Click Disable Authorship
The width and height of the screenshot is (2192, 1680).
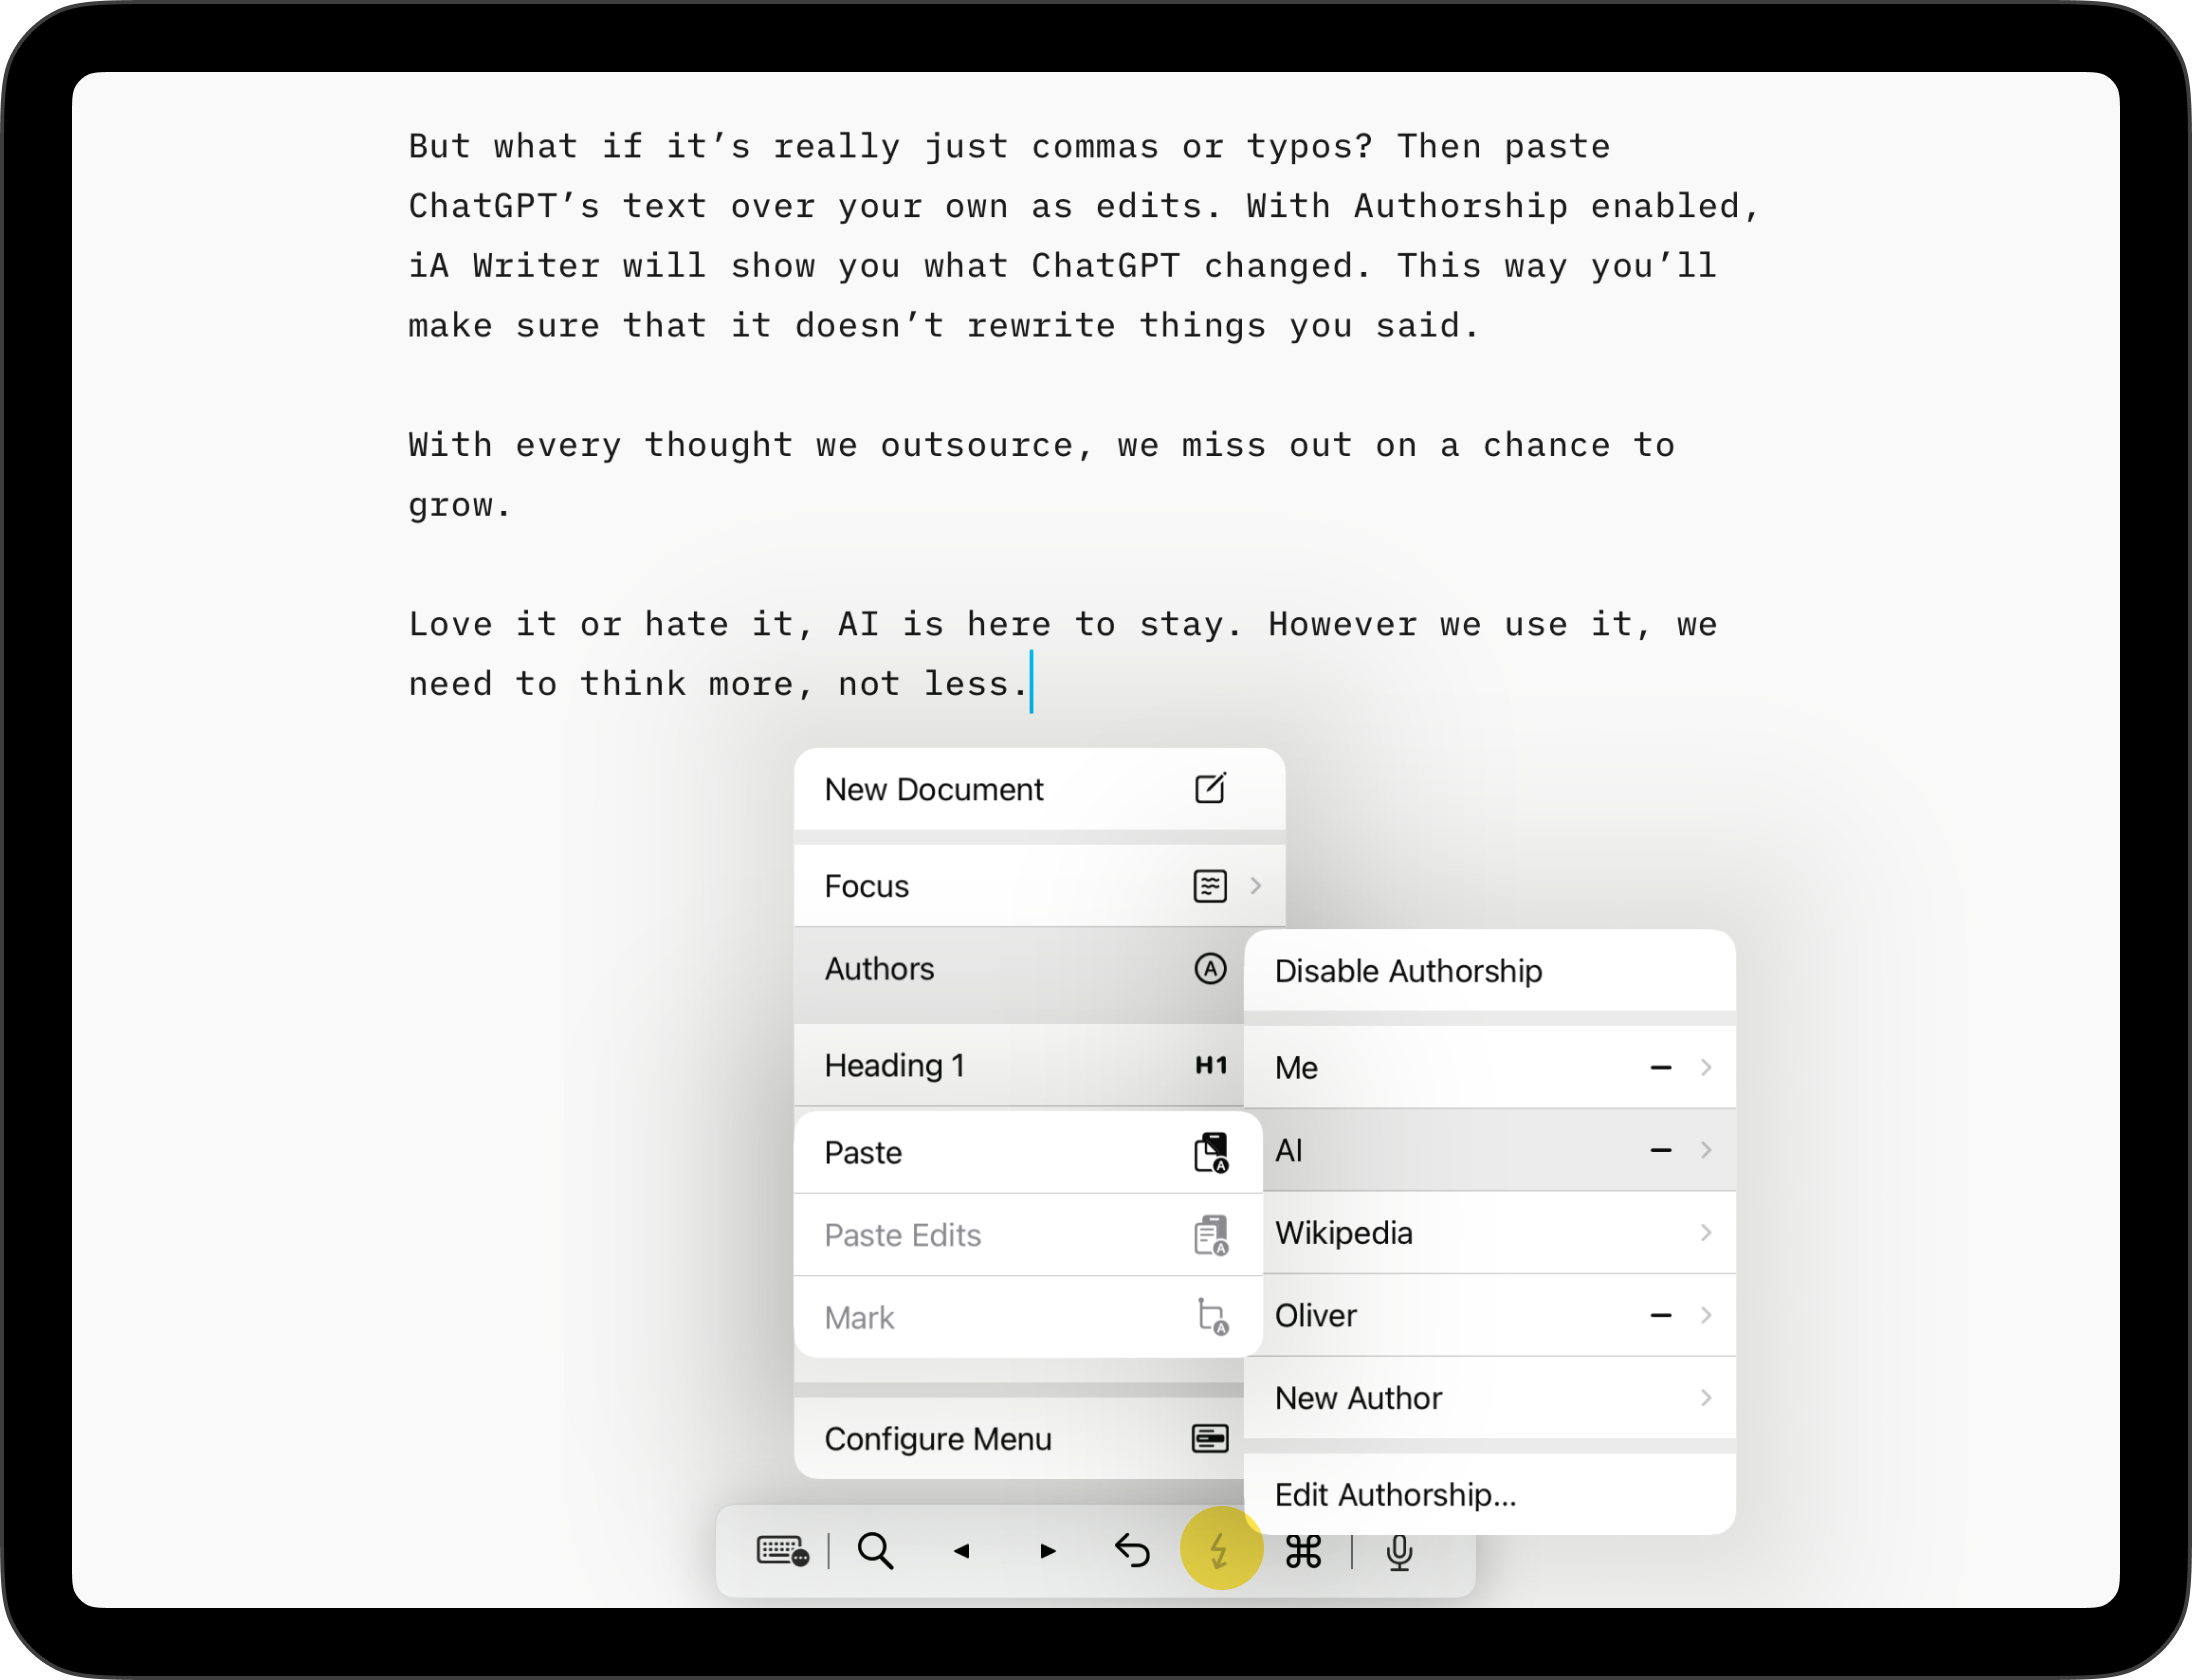point(1408,970)
